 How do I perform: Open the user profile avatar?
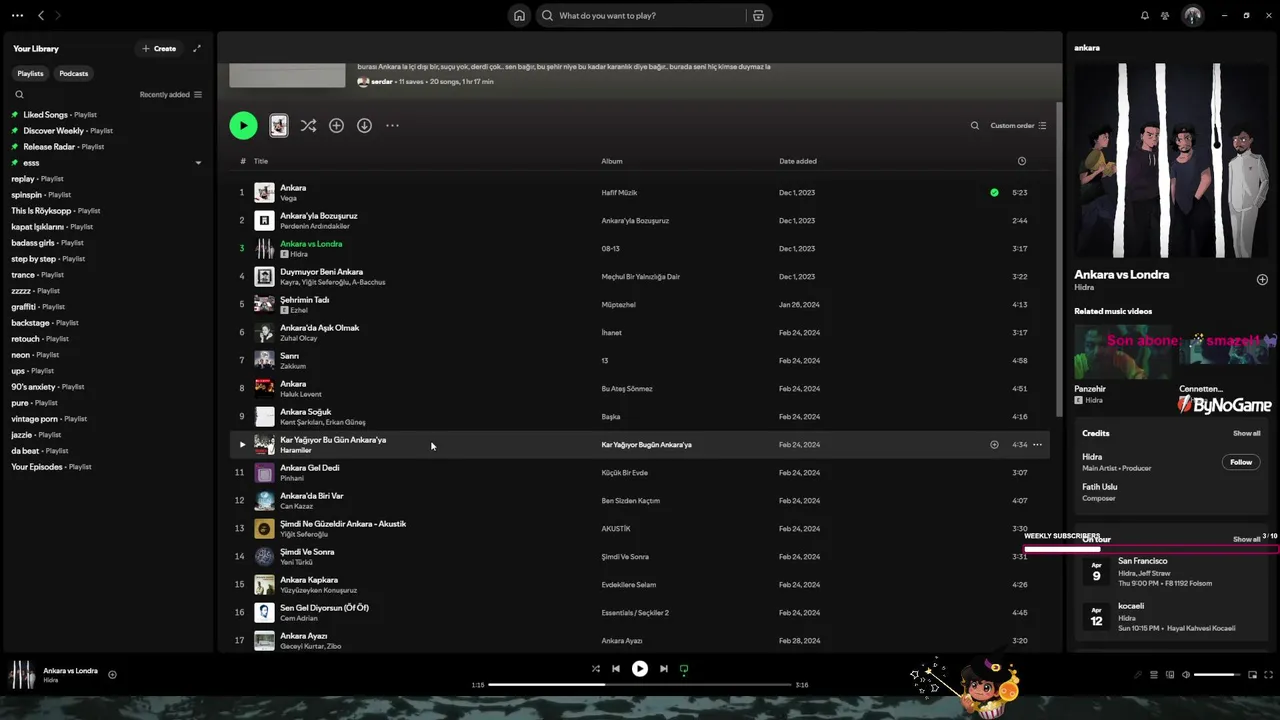point(1192,15)
